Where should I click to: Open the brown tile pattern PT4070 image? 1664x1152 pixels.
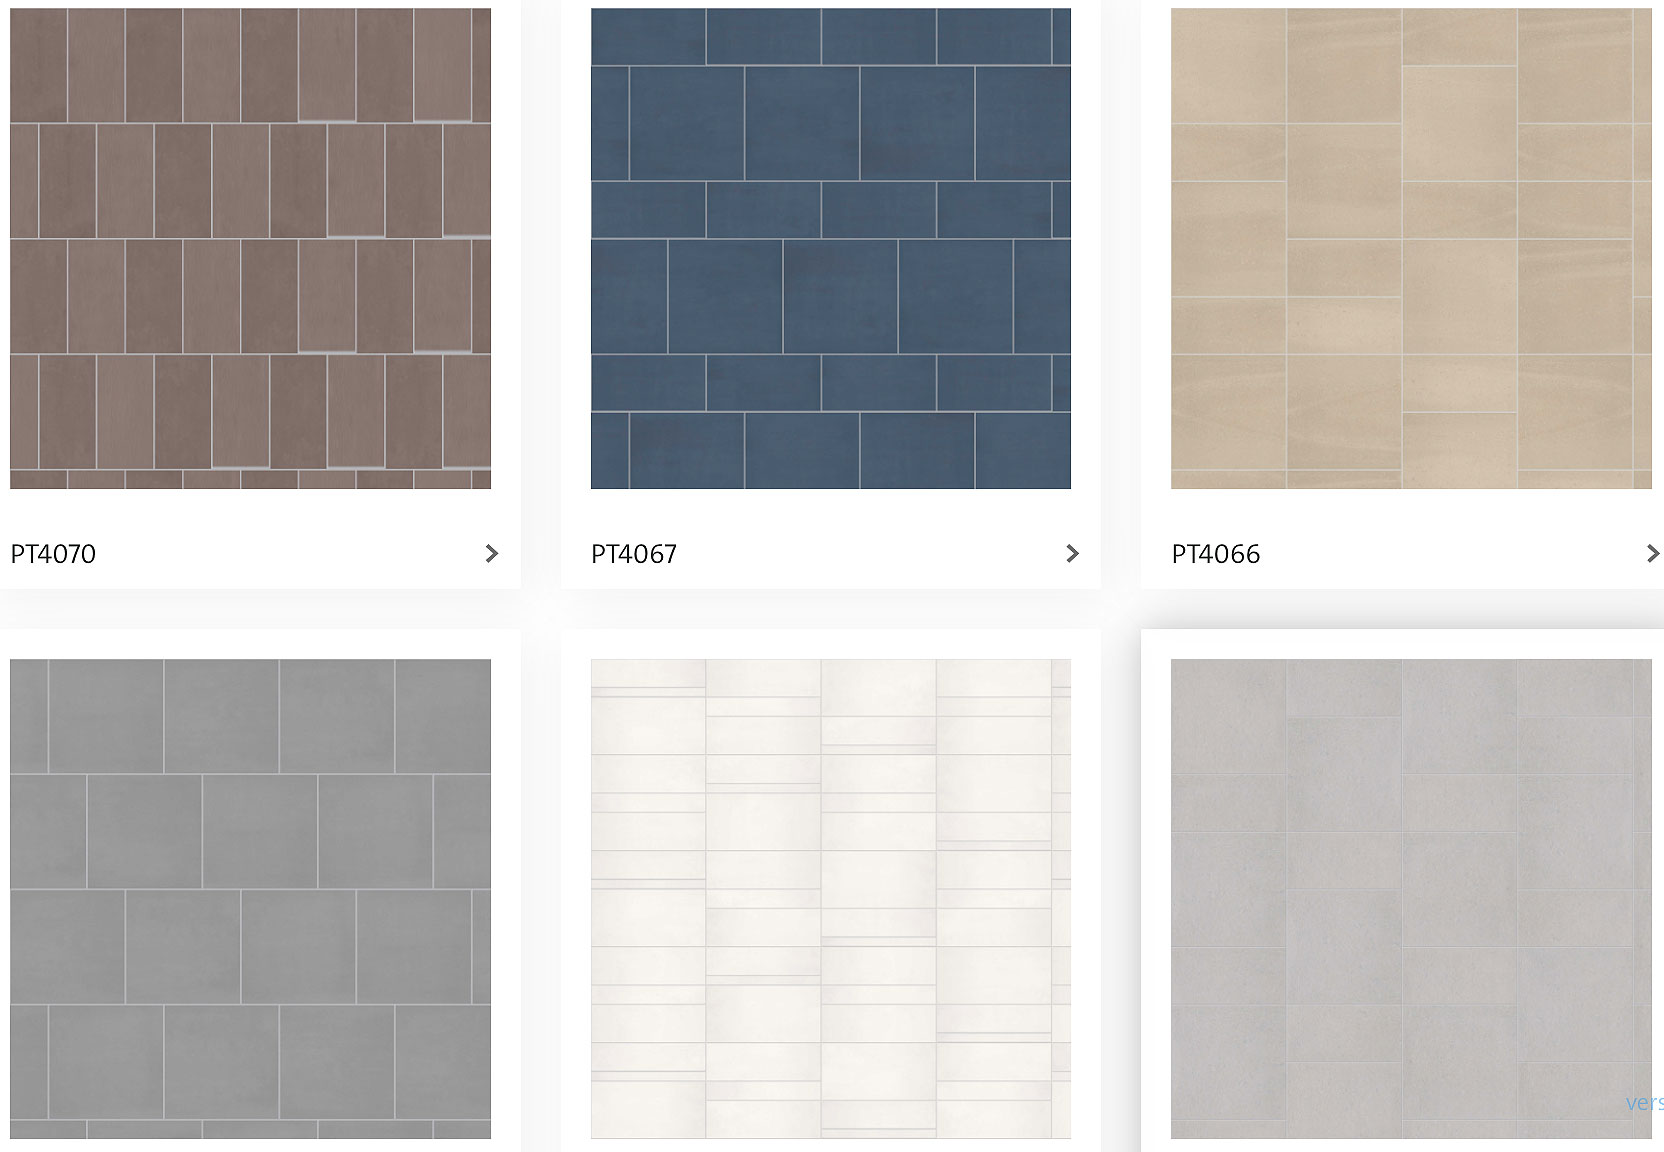point(250,248)
